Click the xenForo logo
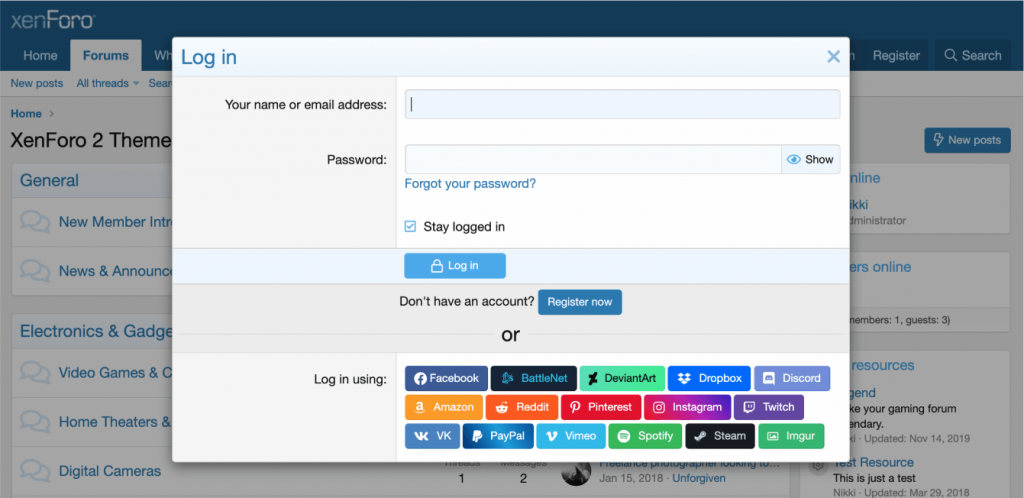Viewport: 1024px width, 498px height. click(54, 20)
